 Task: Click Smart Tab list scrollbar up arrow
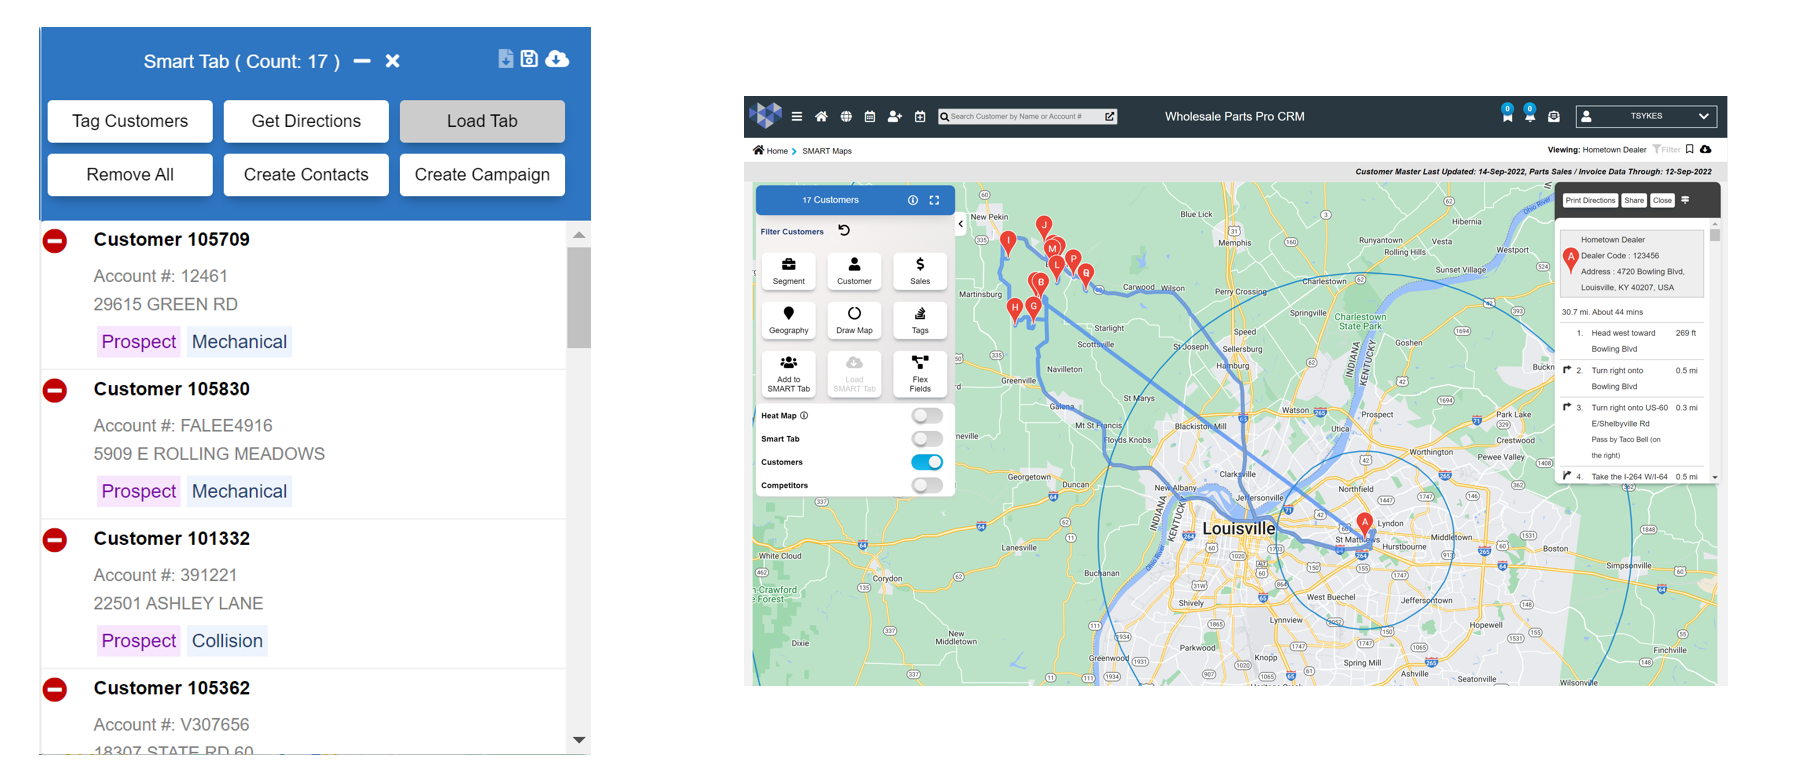(x=579, y=235)
